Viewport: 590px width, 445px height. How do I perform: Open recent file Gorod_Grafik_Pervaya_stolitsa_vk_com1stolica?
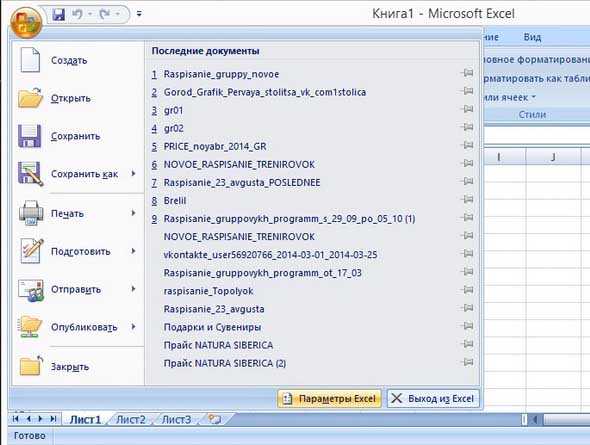[265, 92]
